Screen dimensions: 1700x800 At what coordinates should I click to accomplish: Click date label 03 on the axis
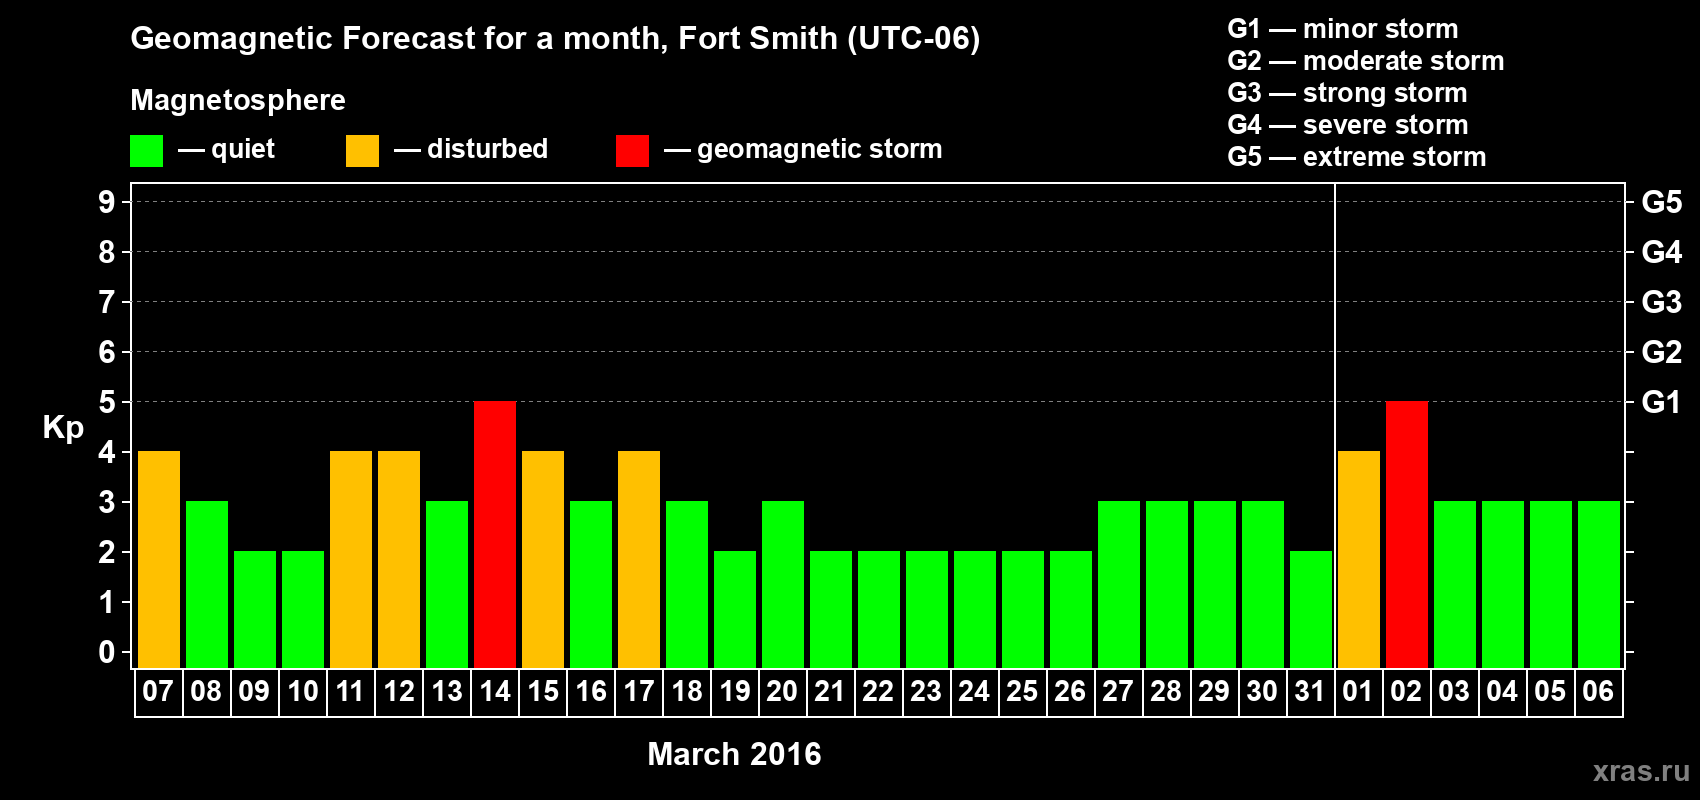[1454, 691]
